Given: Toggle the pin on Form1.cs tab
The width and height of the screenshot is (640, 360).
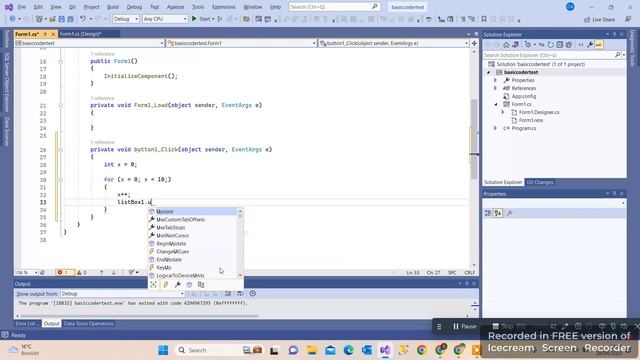Looking at the screenshot, I should tap(45, 34).
